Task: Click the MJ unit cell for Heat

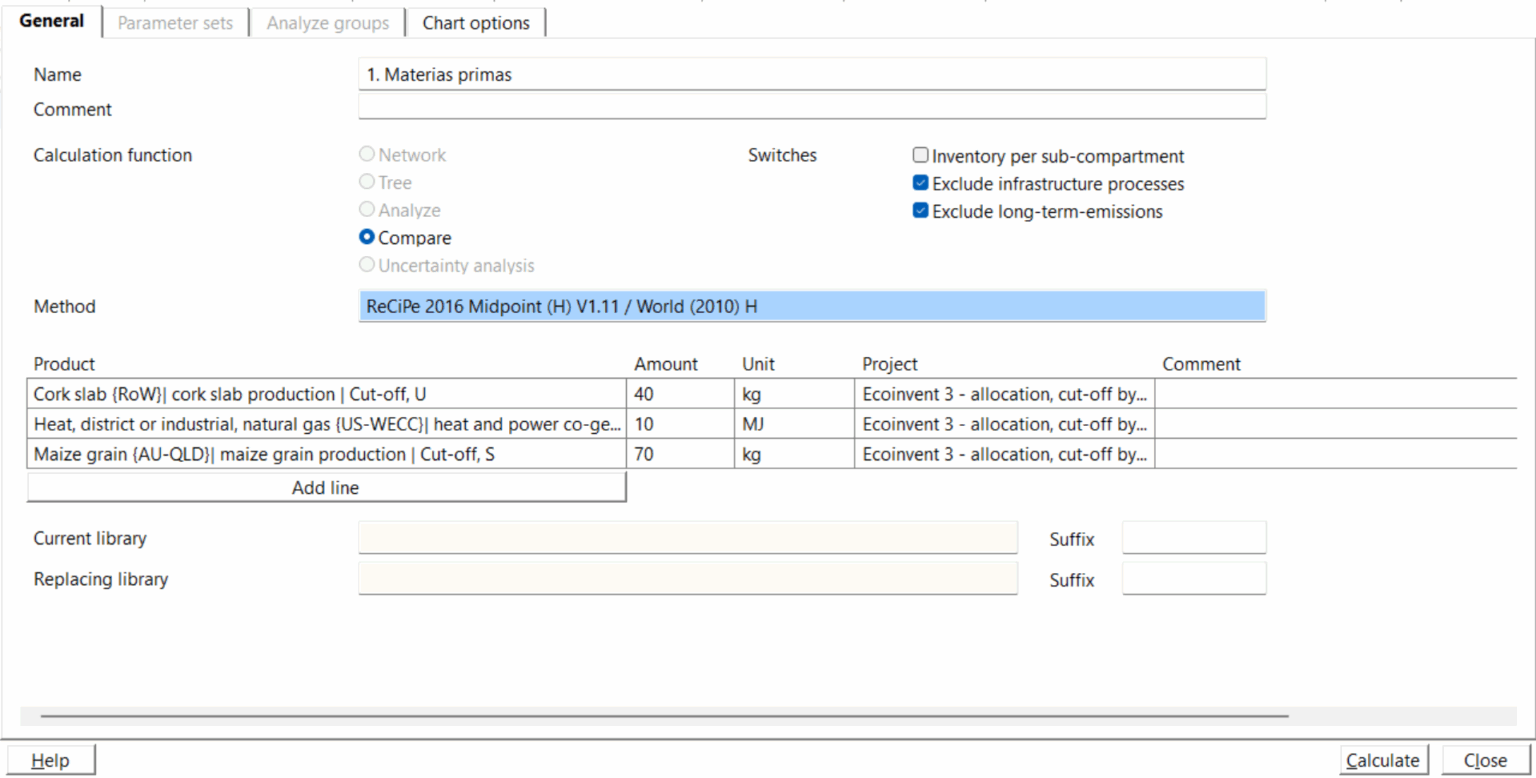Action: pyautogui.click(x=793, y=425)
